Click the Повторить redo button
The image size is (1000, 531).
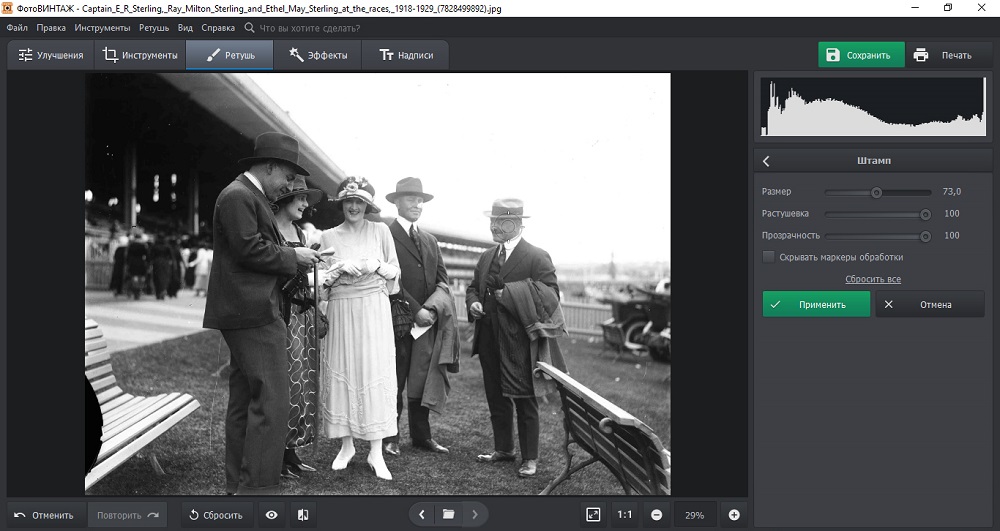point(128,515)
